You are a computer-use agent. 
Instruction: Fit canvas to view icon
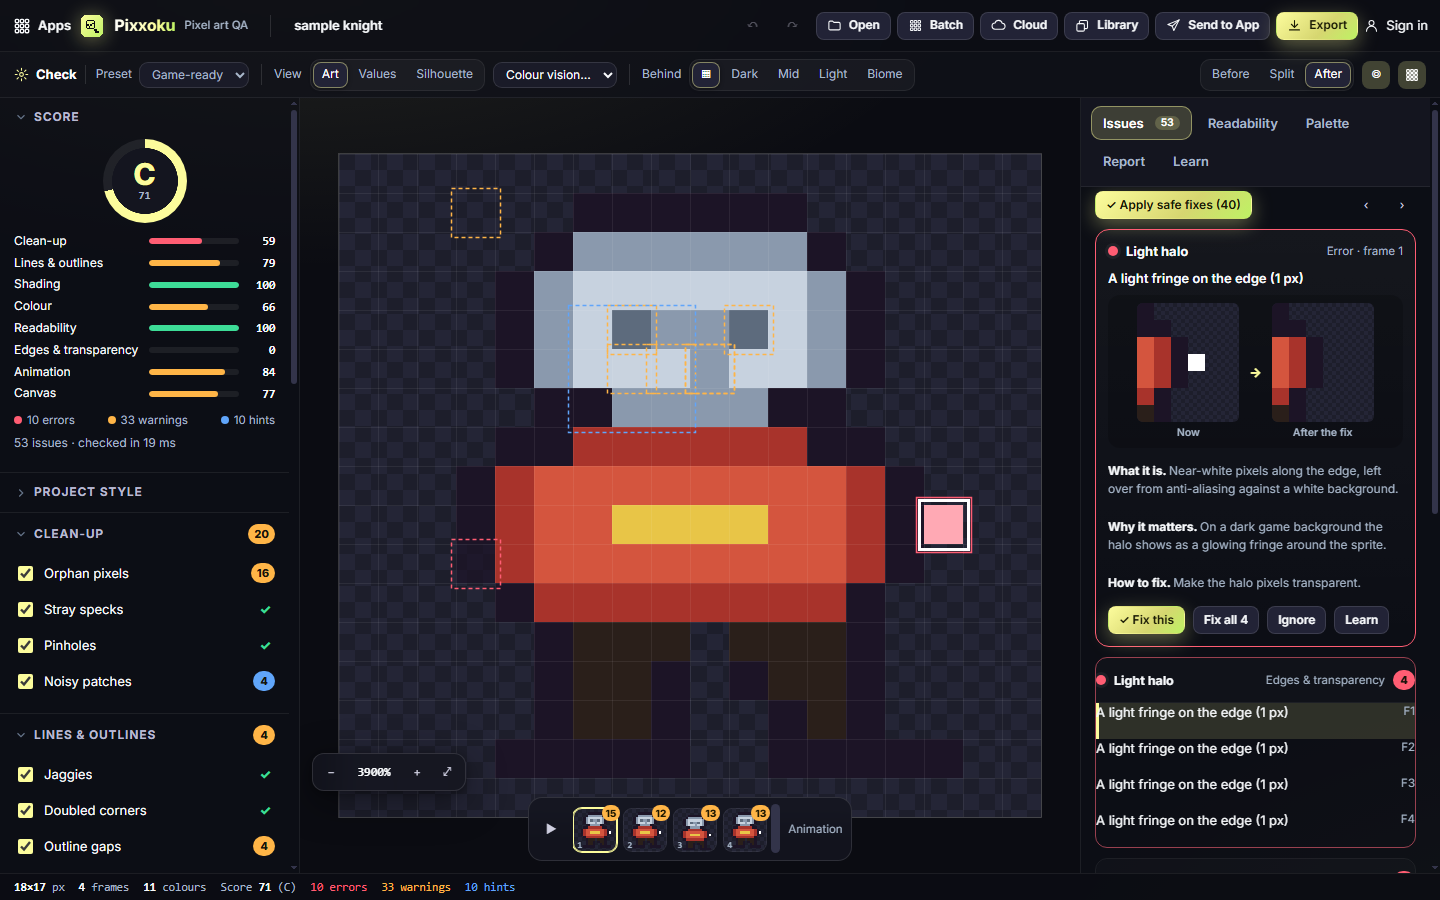pyautogui.click(x=447, y=772)
